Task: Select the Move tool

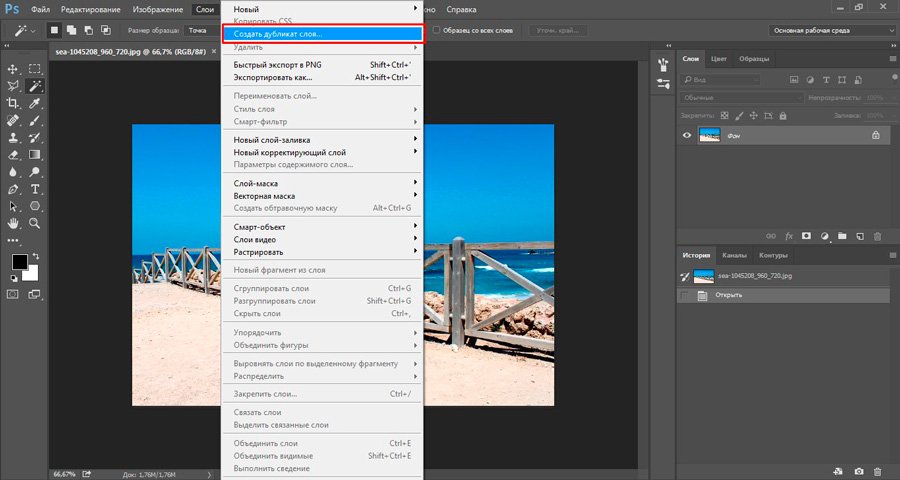Action: tap(14, 69)
